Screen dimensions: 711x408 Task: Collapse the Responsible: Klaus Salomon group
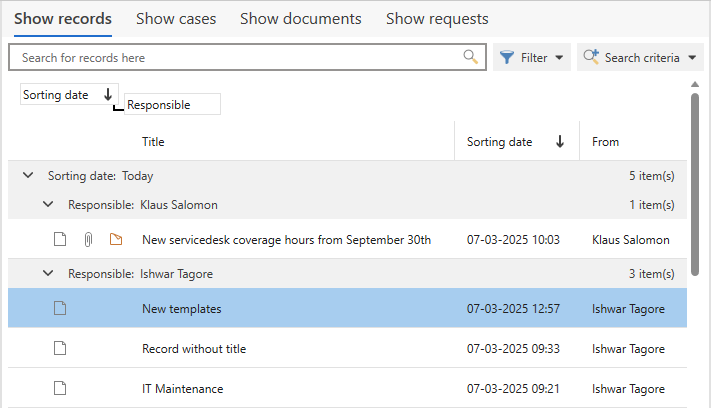pos(48,205)
